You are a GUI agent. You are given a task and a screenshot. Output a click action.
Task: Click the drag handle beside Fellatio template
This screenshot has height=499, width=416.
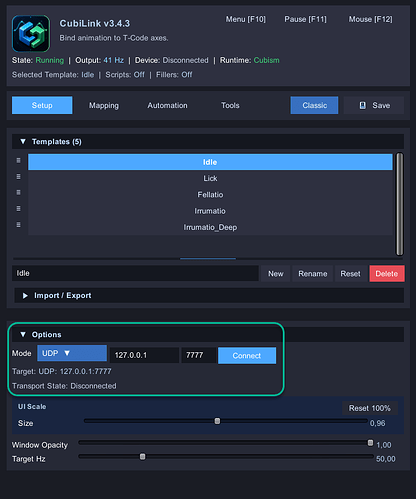pos(19,193)
